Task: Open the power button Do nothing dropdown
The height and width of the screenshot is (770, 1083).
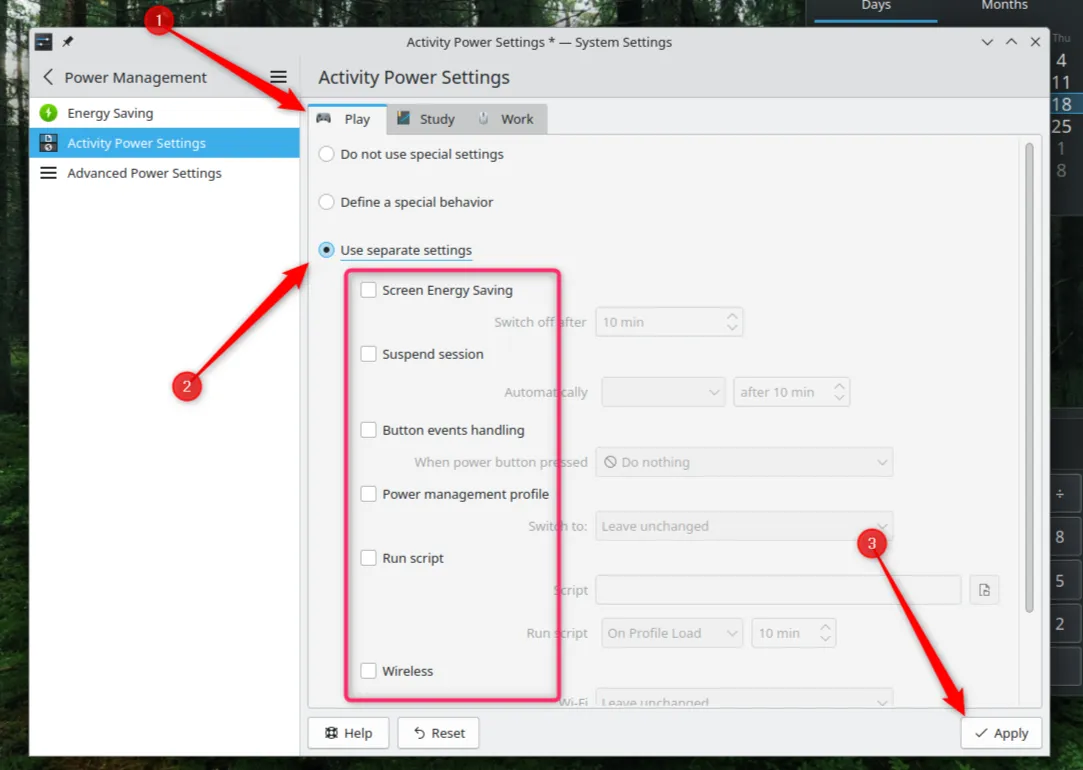Action: pos(744,462)
